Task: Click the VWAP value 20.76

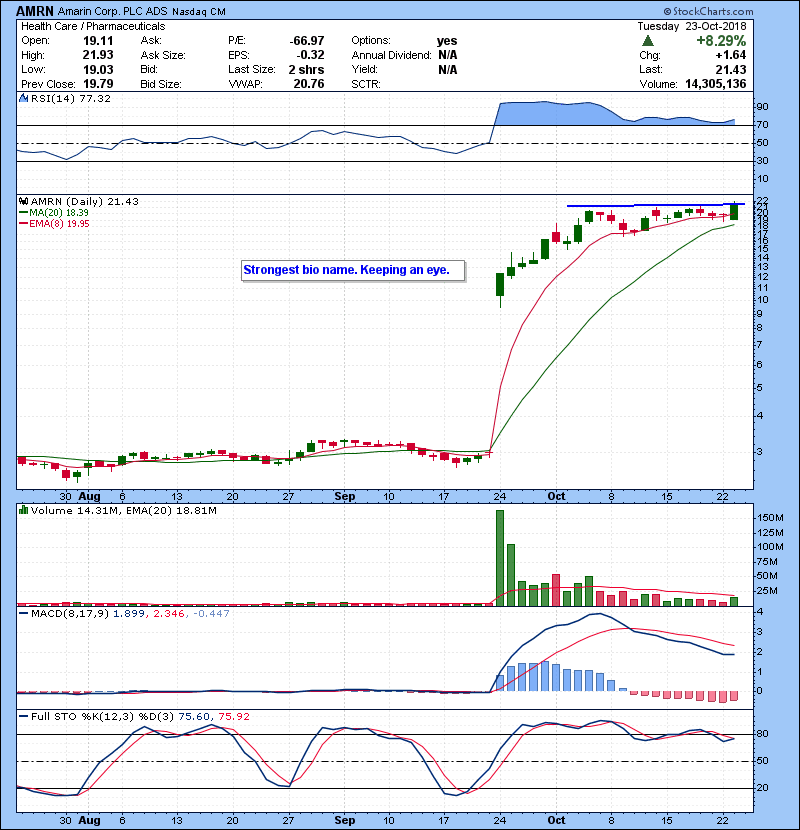Action: pyautogui.click(x=309, y=84)
